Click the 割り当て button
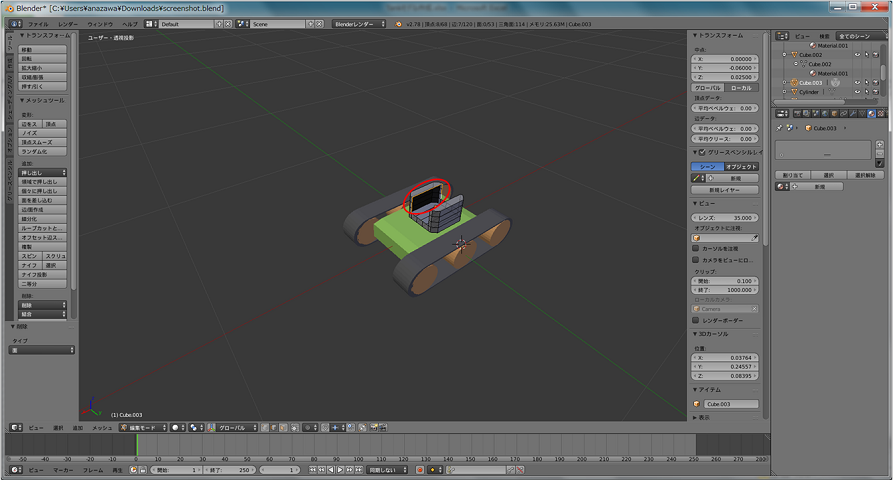The height and width of the screenshot is (480, 893). tap(793, 174)
